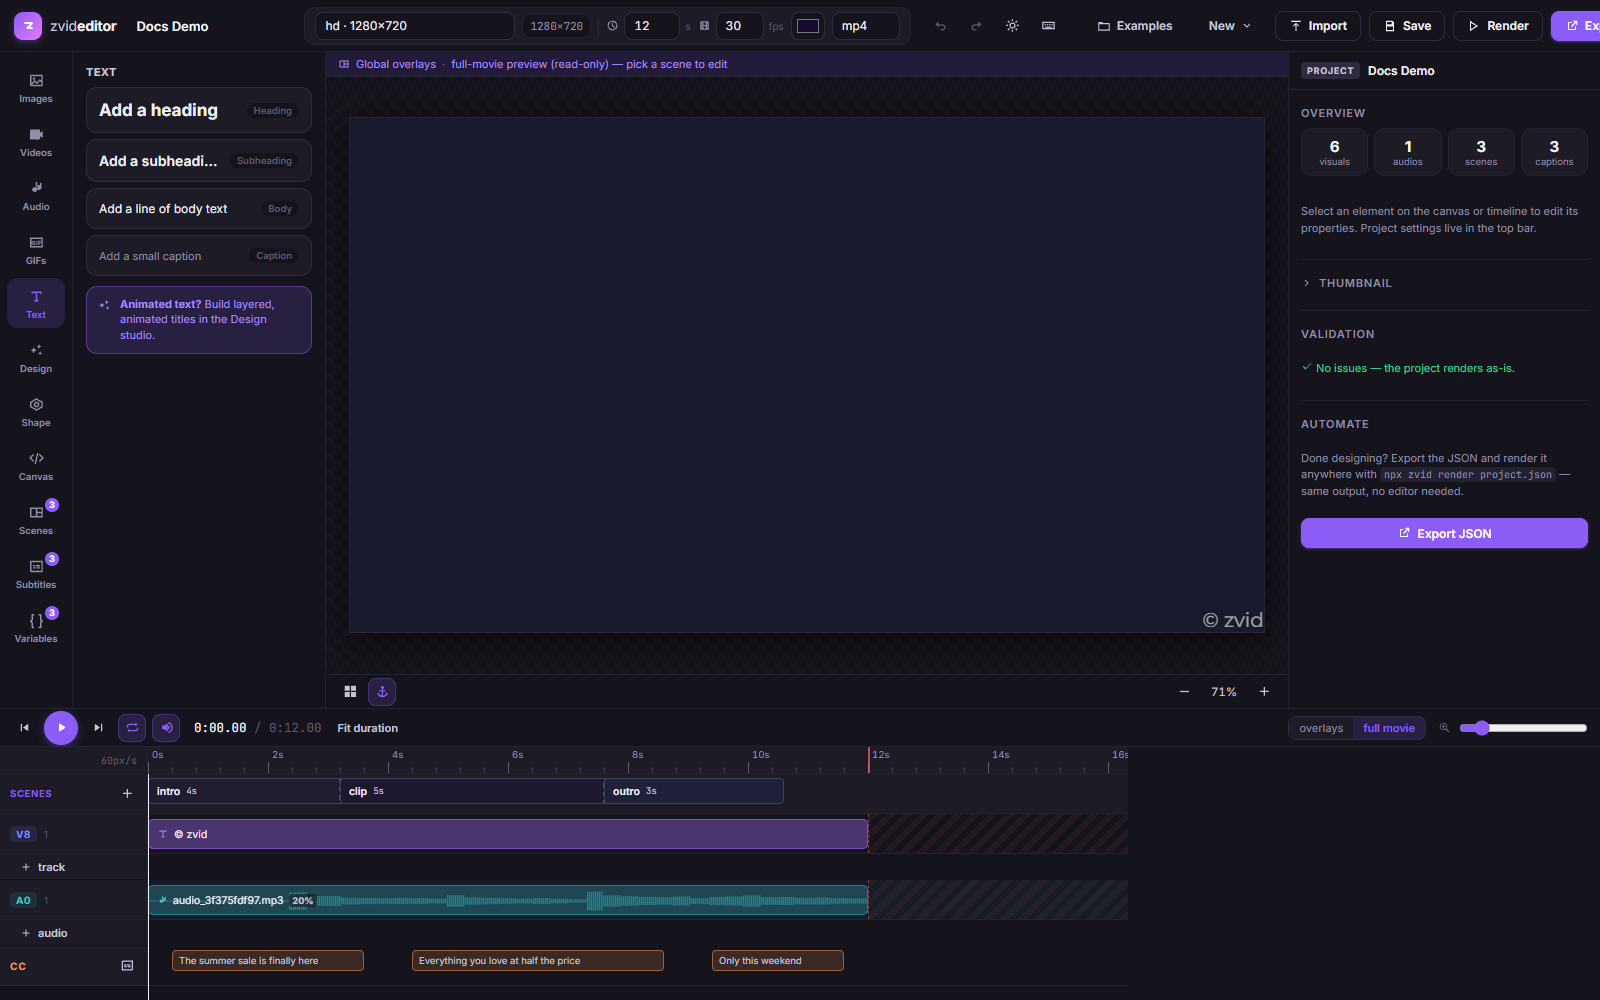Open the GIFs panel
Image resolution: width=1600 pixels, height=1000 pixels.
(36, 250)
